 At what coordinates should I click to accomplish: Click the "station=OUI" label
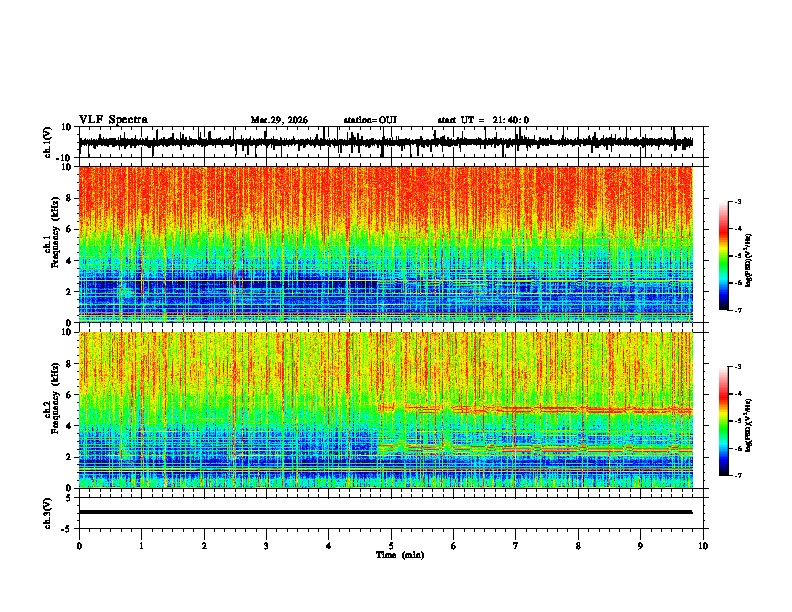click(370, 120)
